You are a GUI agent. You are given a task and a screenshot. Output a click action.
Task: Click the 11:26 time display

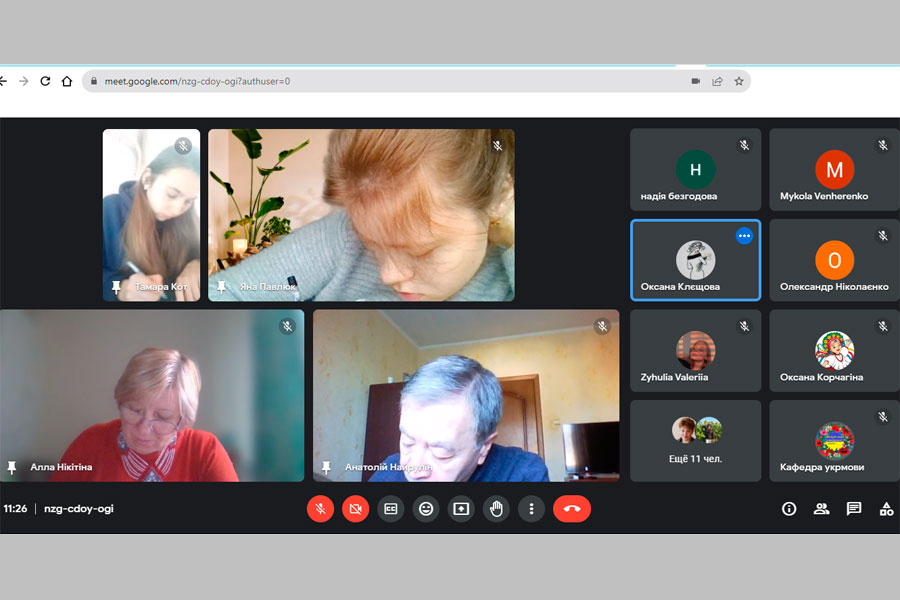[15, 509]
